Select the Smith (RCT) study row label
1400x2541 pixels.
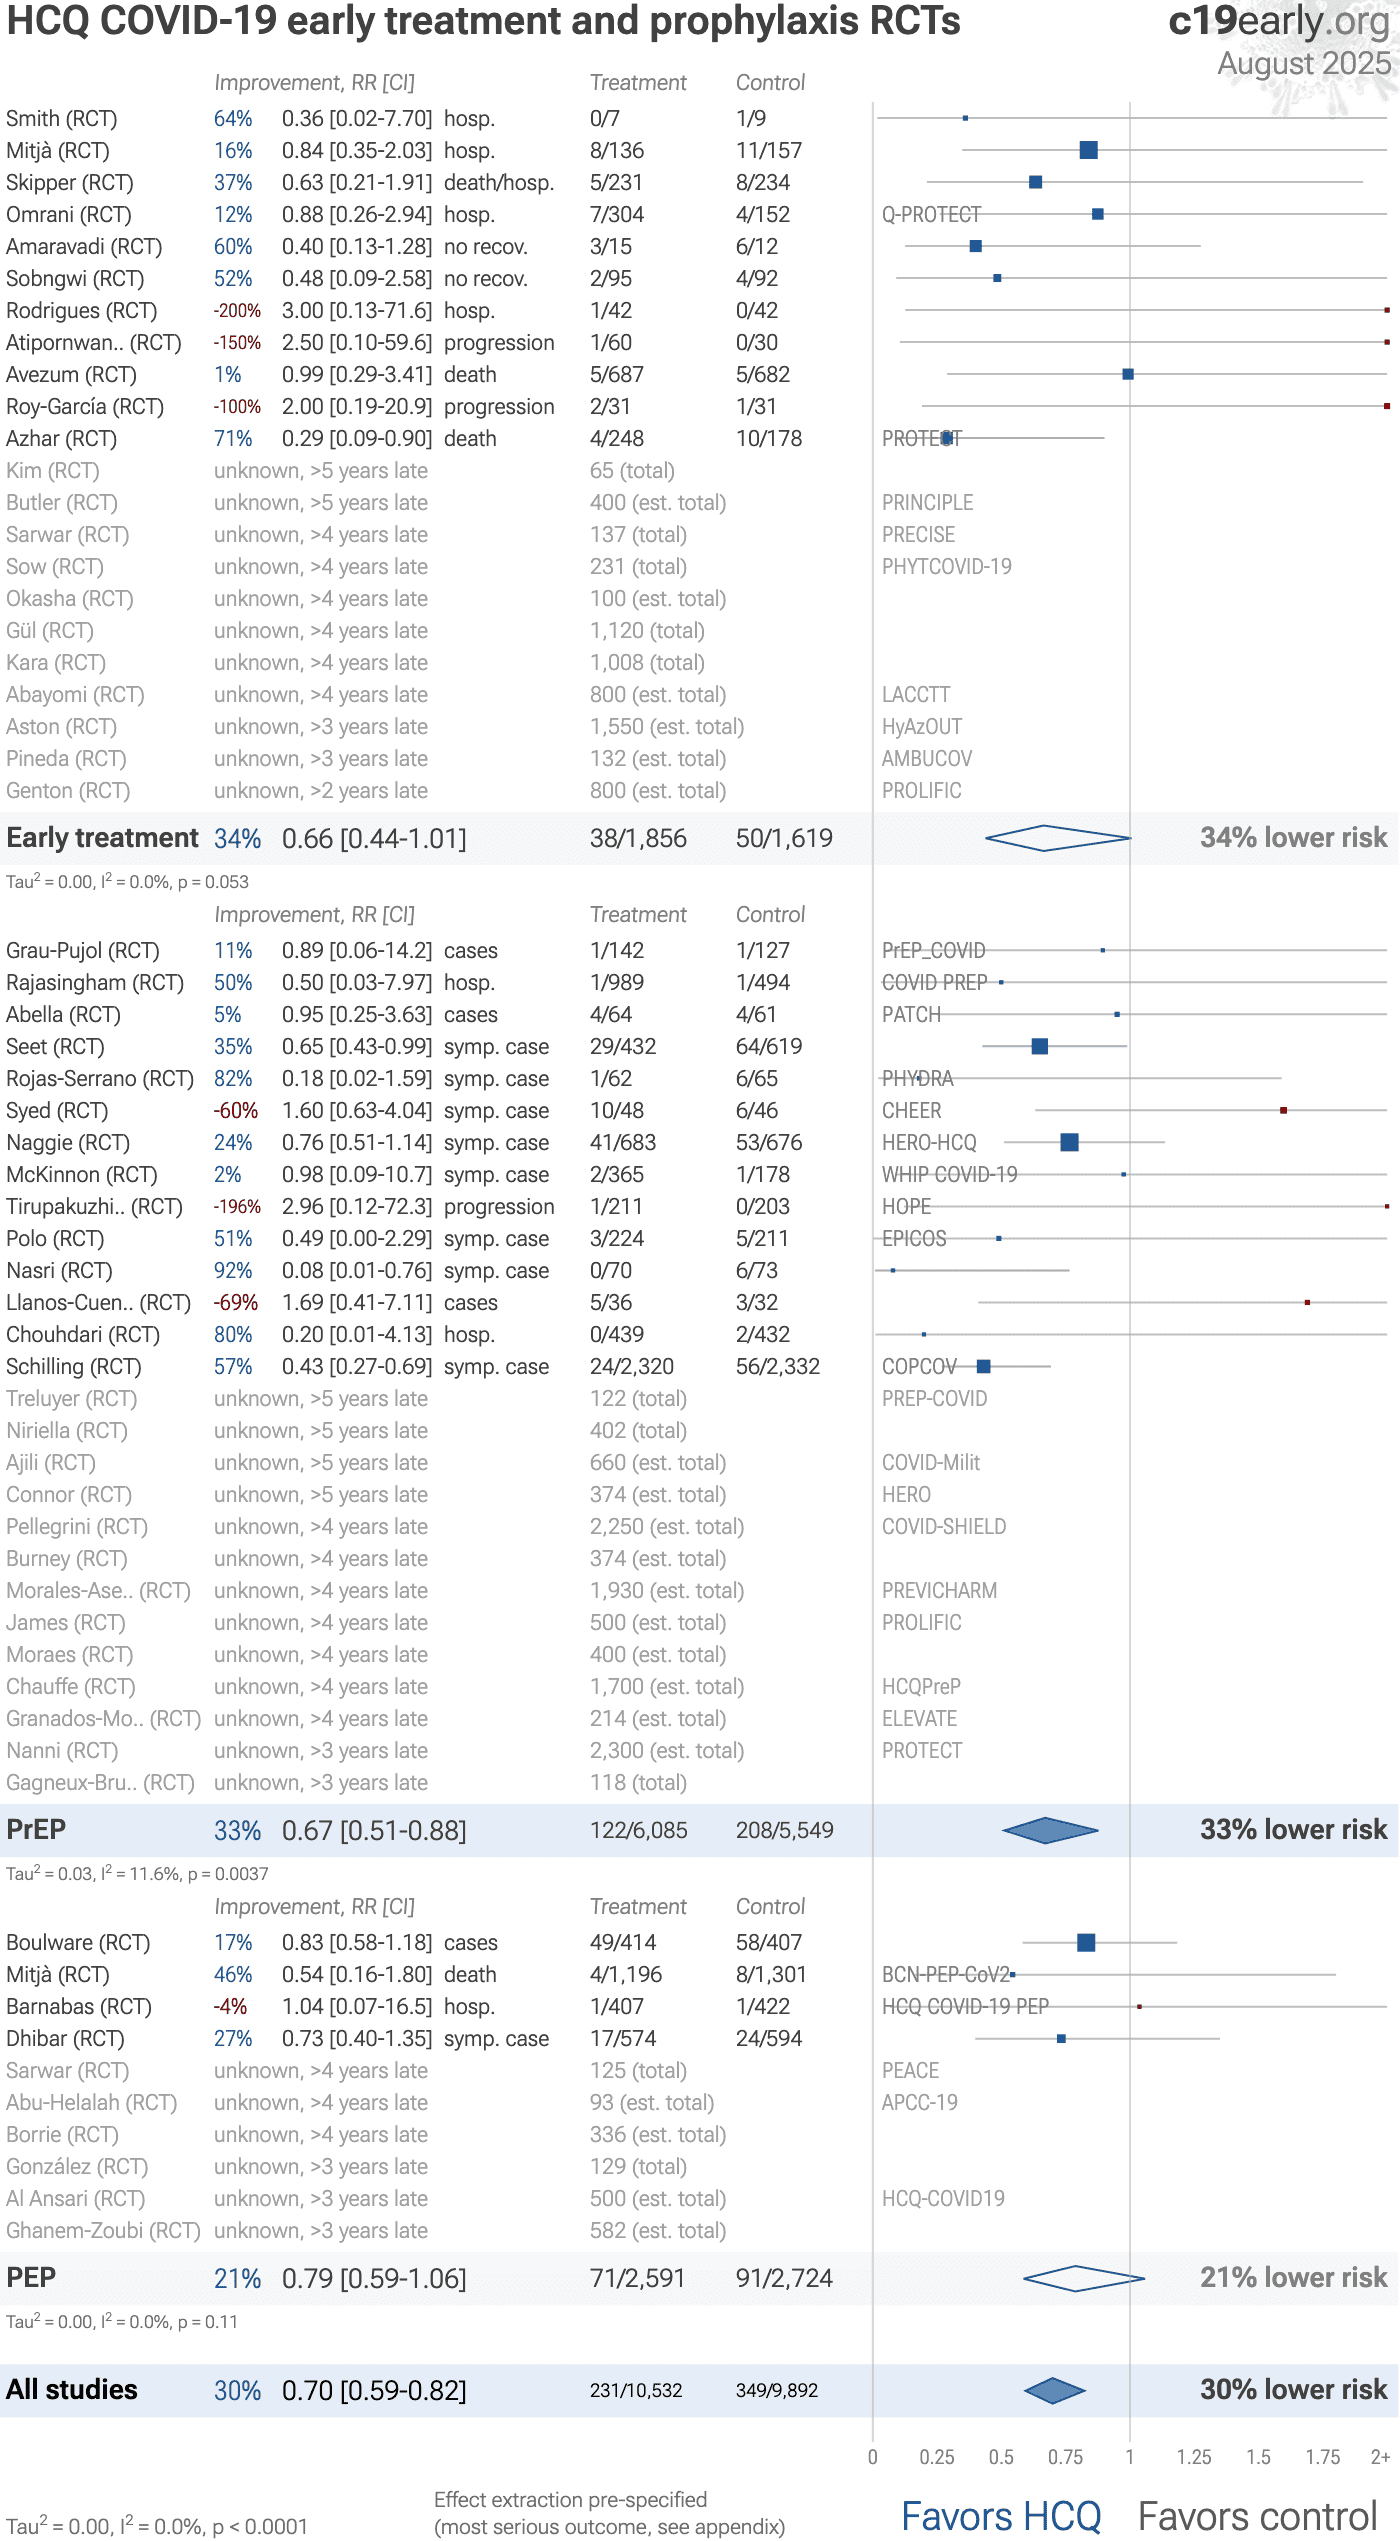point(62,119)
